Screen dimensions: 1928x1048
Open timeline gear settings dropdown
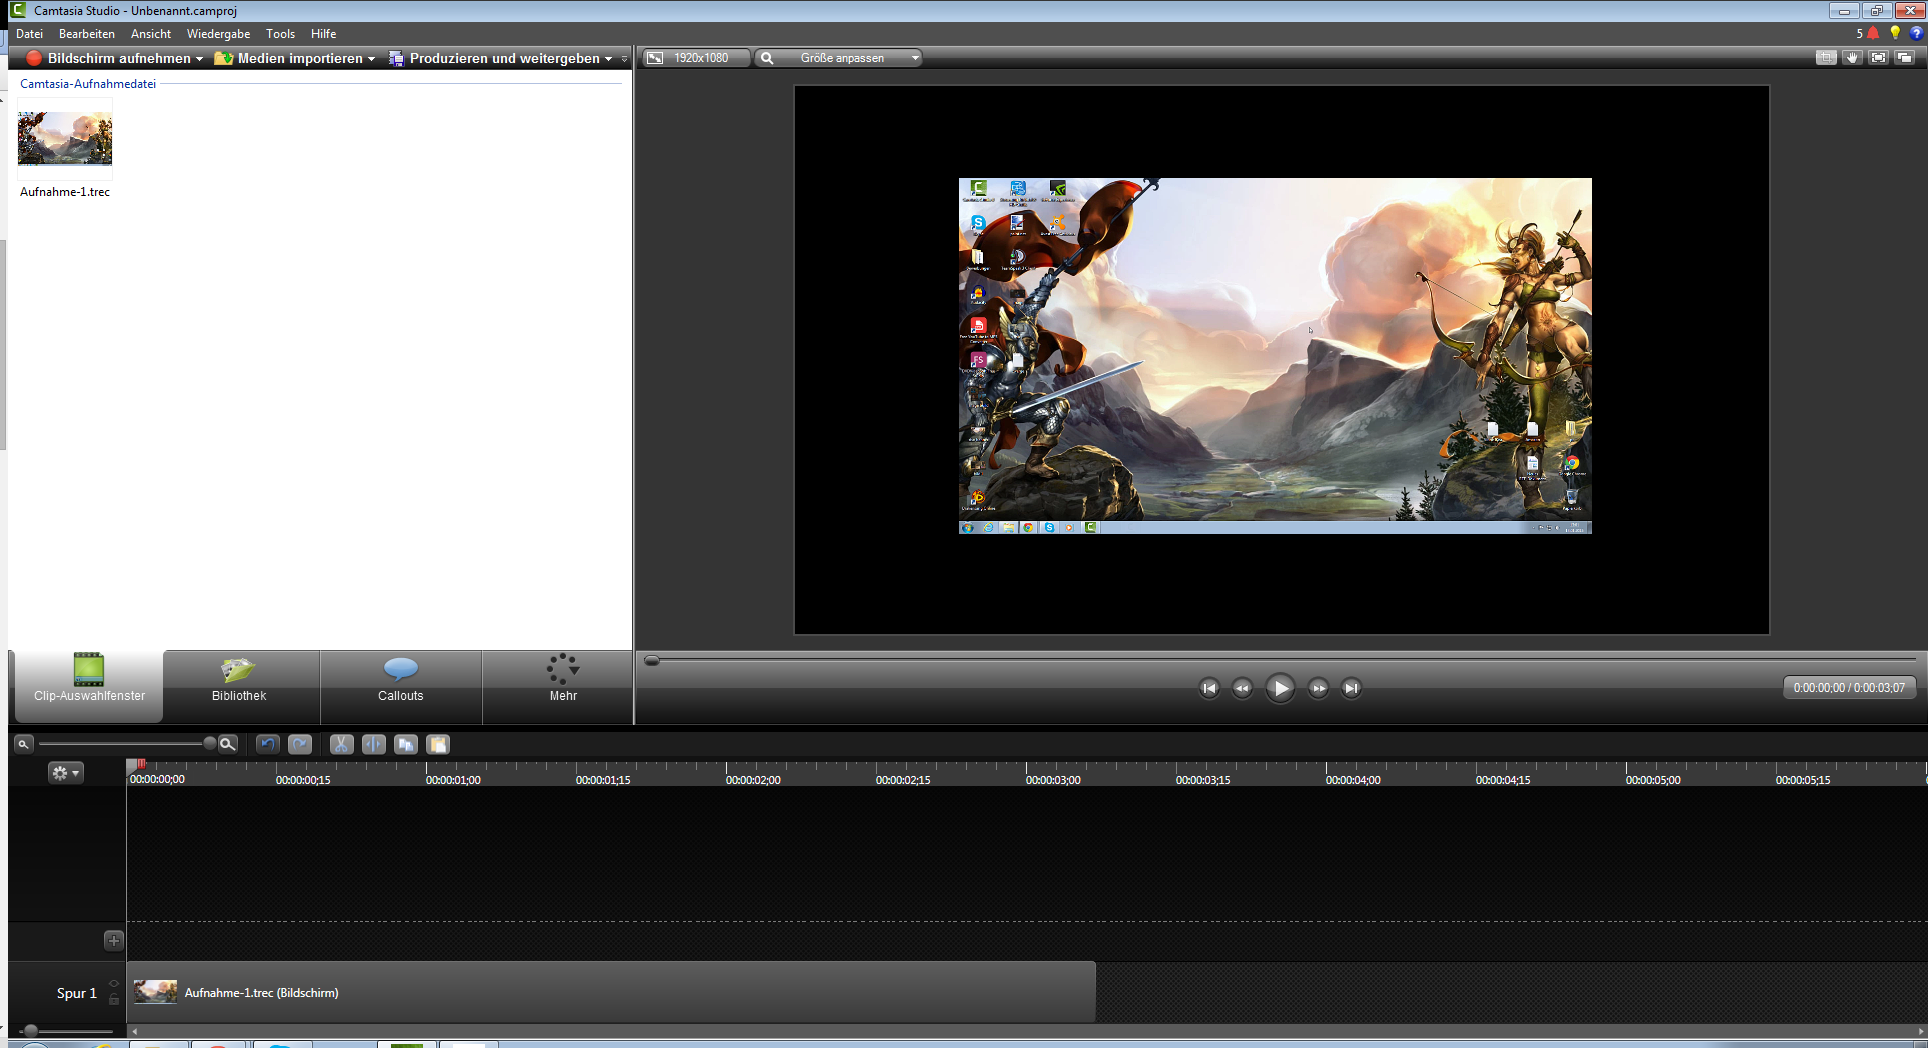click(65, 773)
